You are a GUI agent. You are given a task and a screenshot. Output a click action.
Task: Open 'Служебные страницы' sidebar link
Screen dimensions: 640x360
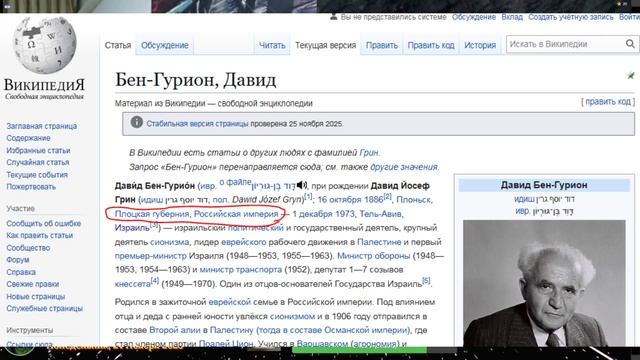pyautogui.click(x=44, y=308)
